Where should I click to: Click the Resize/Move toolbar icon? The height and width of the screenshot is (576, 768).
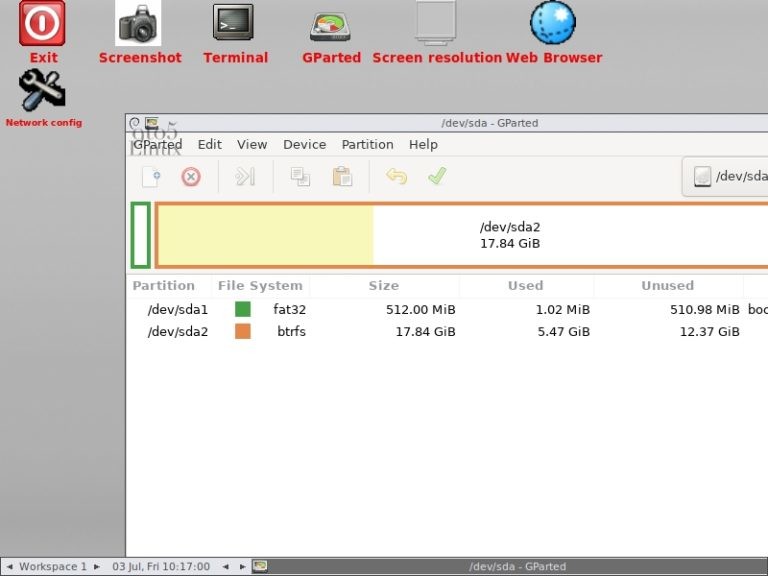click(245, 177)
